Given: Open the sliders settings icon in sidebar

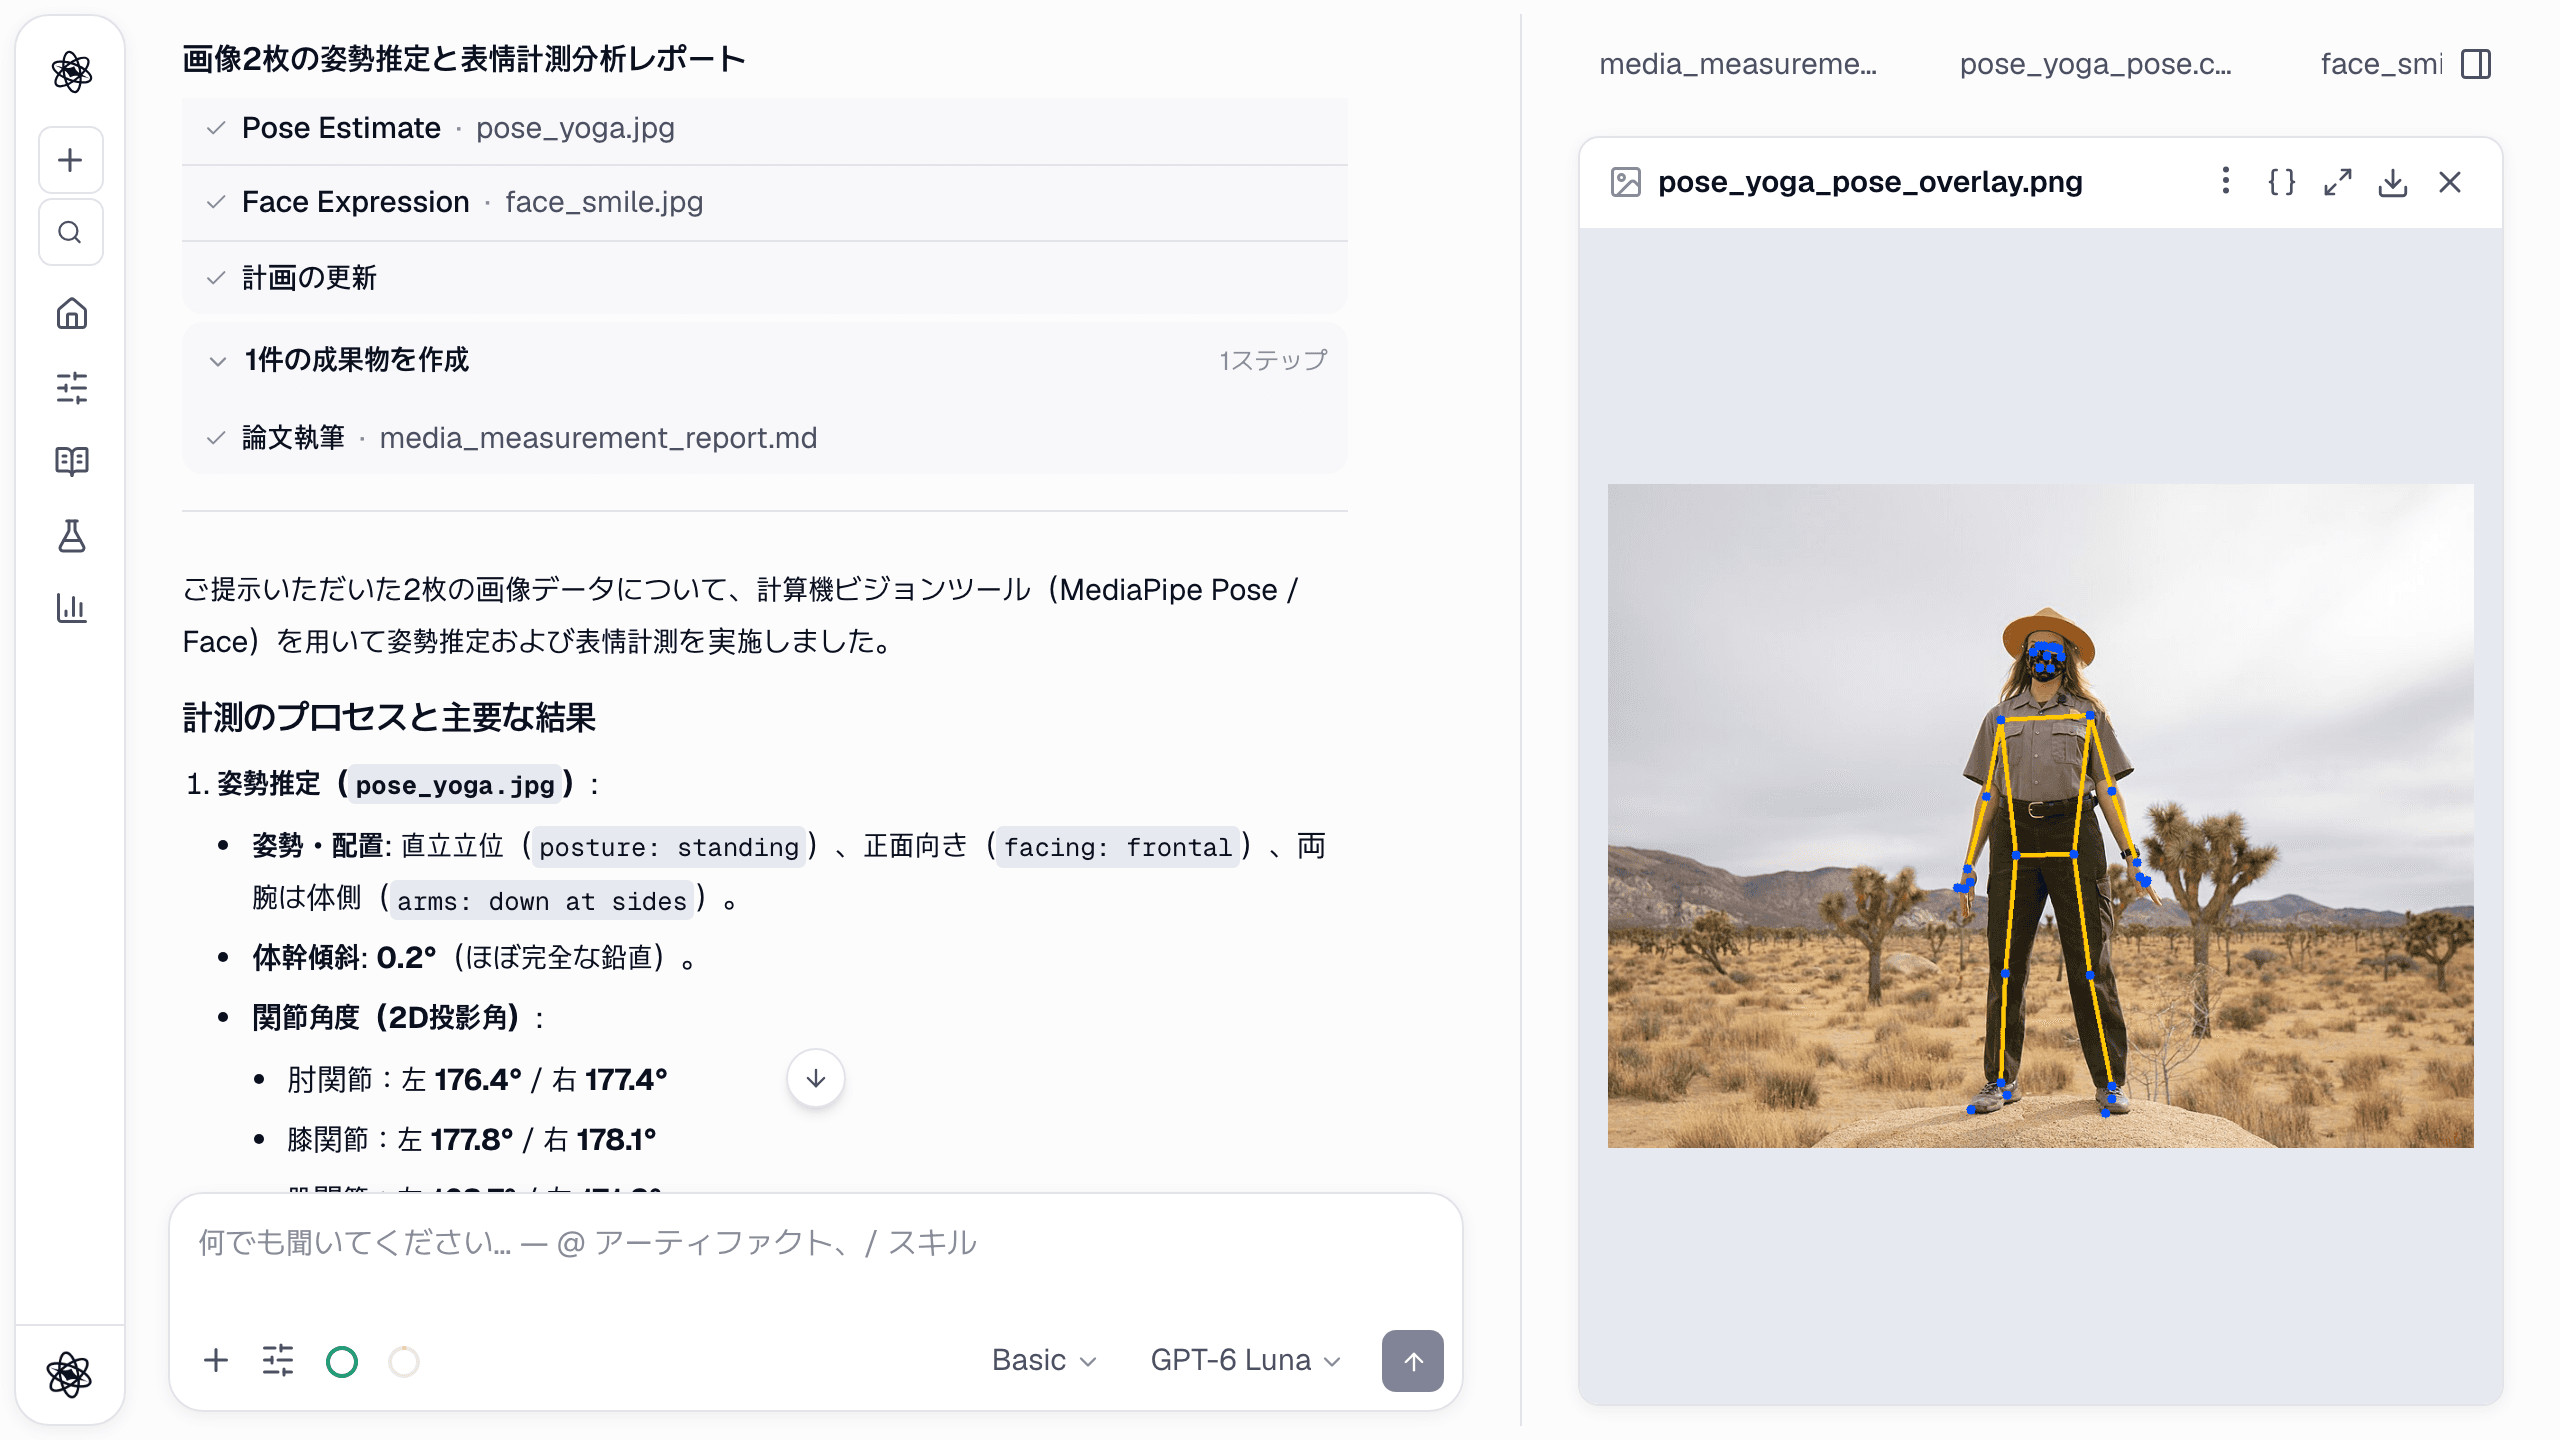Looking at the screenshot, I should [x=71, y=388].
